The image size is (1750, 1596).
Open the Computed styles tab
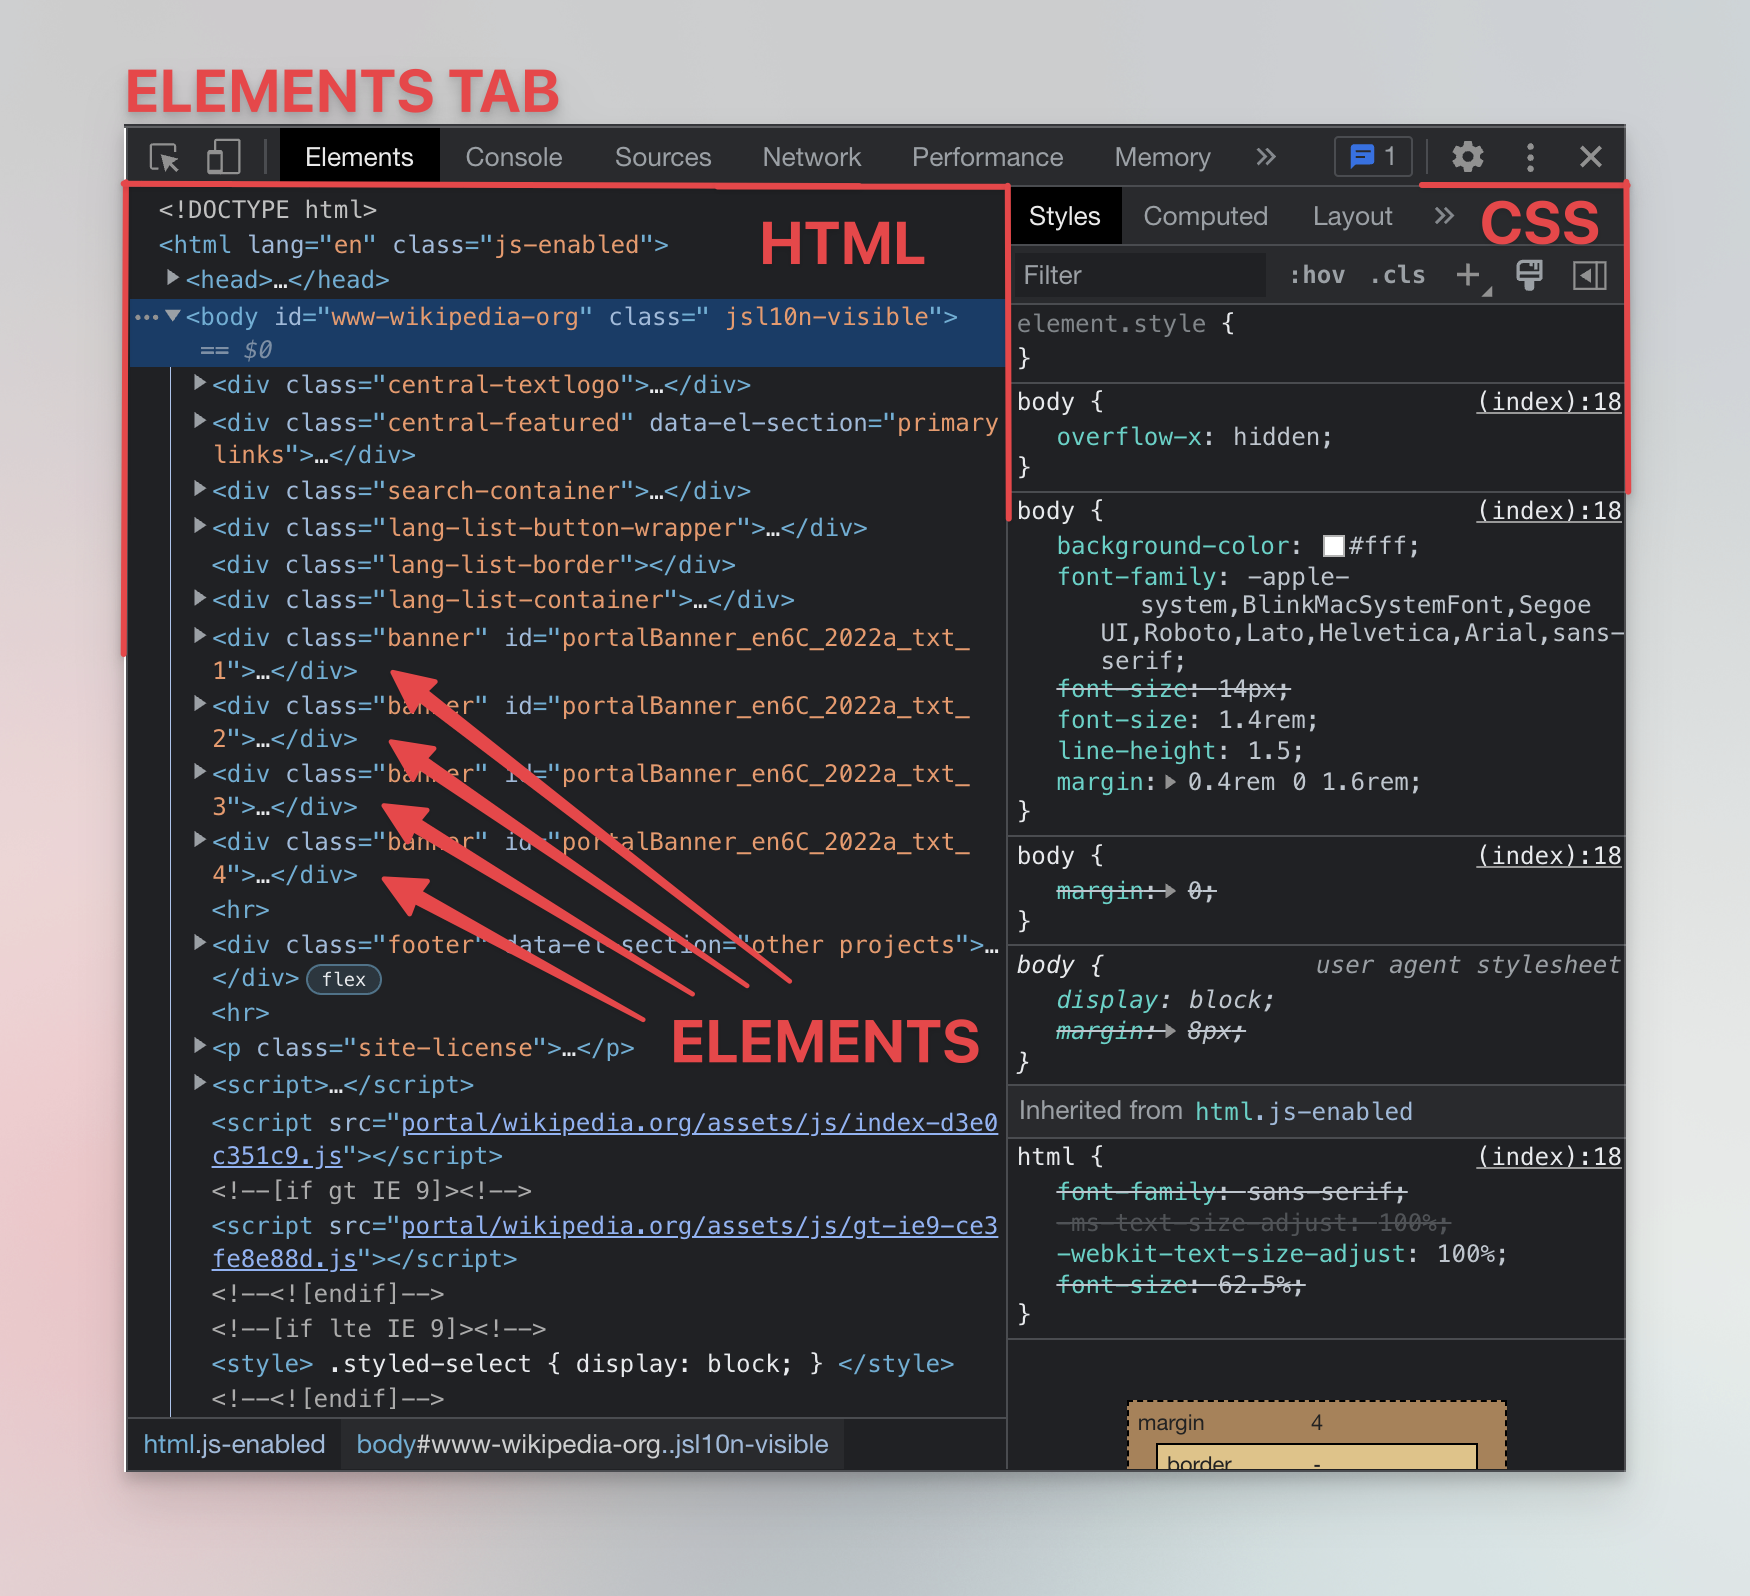click(x=1205, y=216)
